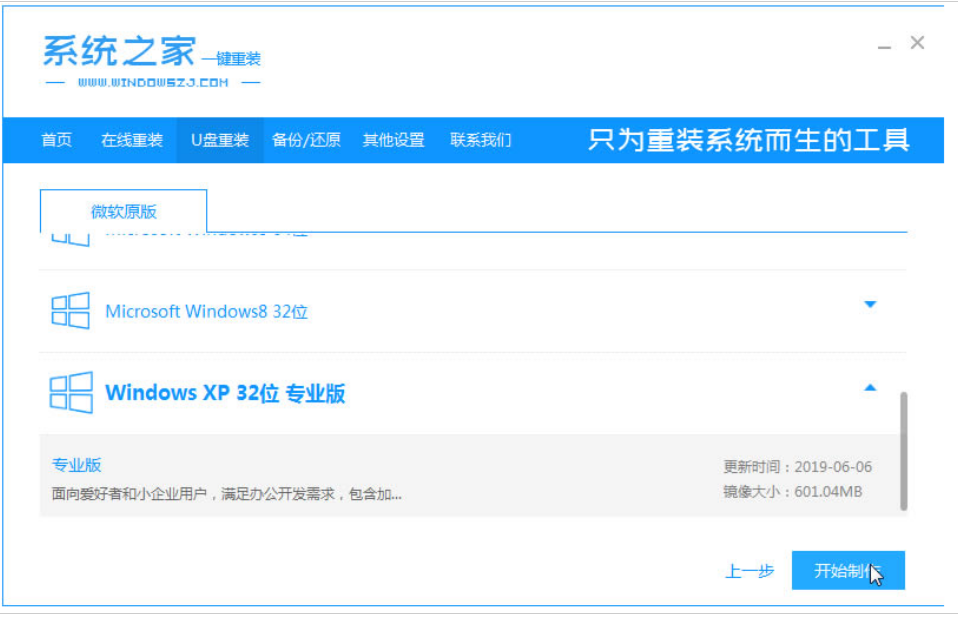Minimize the 系统之家 window
This screenshot has height=617, width=958.
coord(884,46)
